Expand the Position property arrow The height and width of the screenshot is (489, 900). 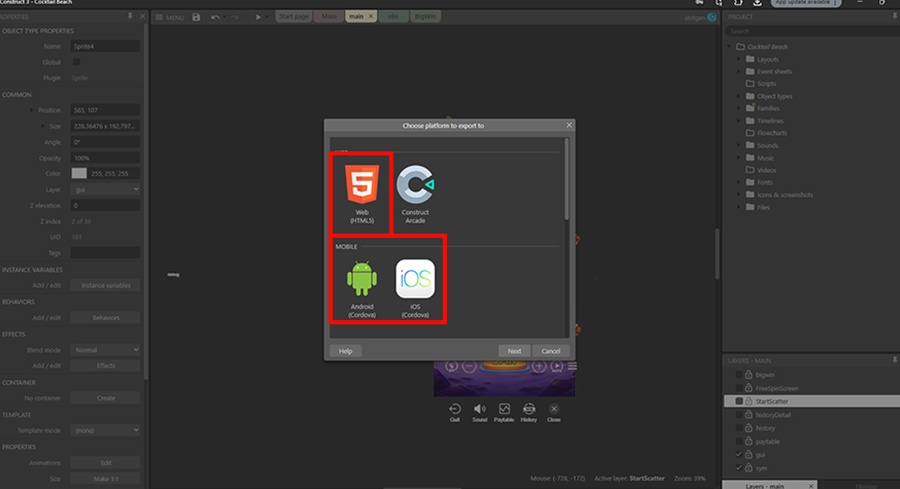32,110
